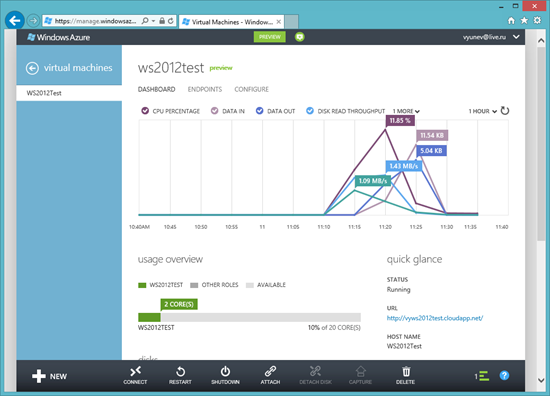The height and width of the screenshot is (396, 550).
Task: Toggle the CPU PERCENTAGE metric
Action: tap(145, 111)
